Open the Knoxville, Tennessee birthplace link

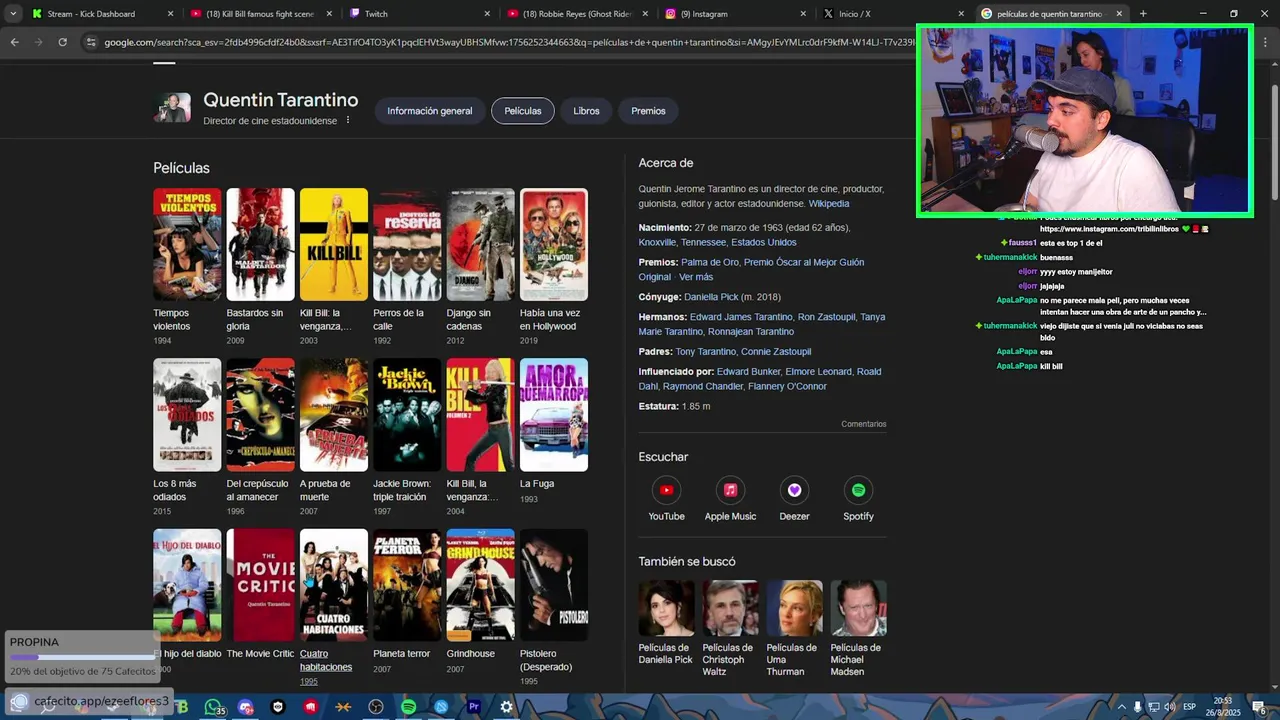tap(717, 242)
